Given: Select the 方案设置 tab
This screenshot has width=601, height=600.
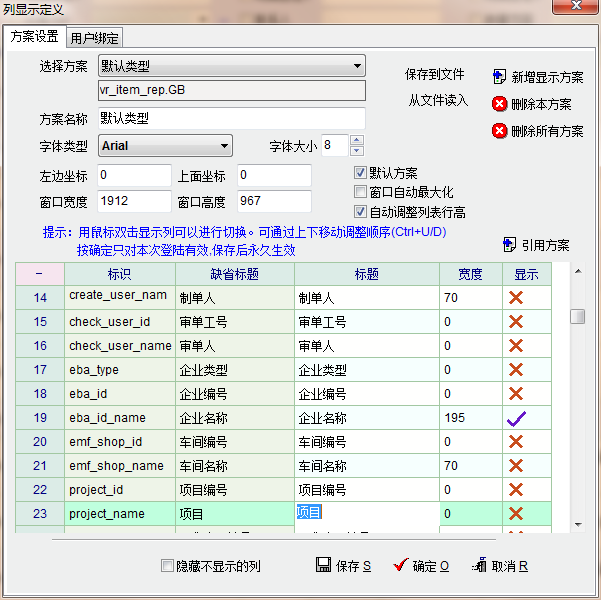Looking at the screenshot, I should [34, 37].
